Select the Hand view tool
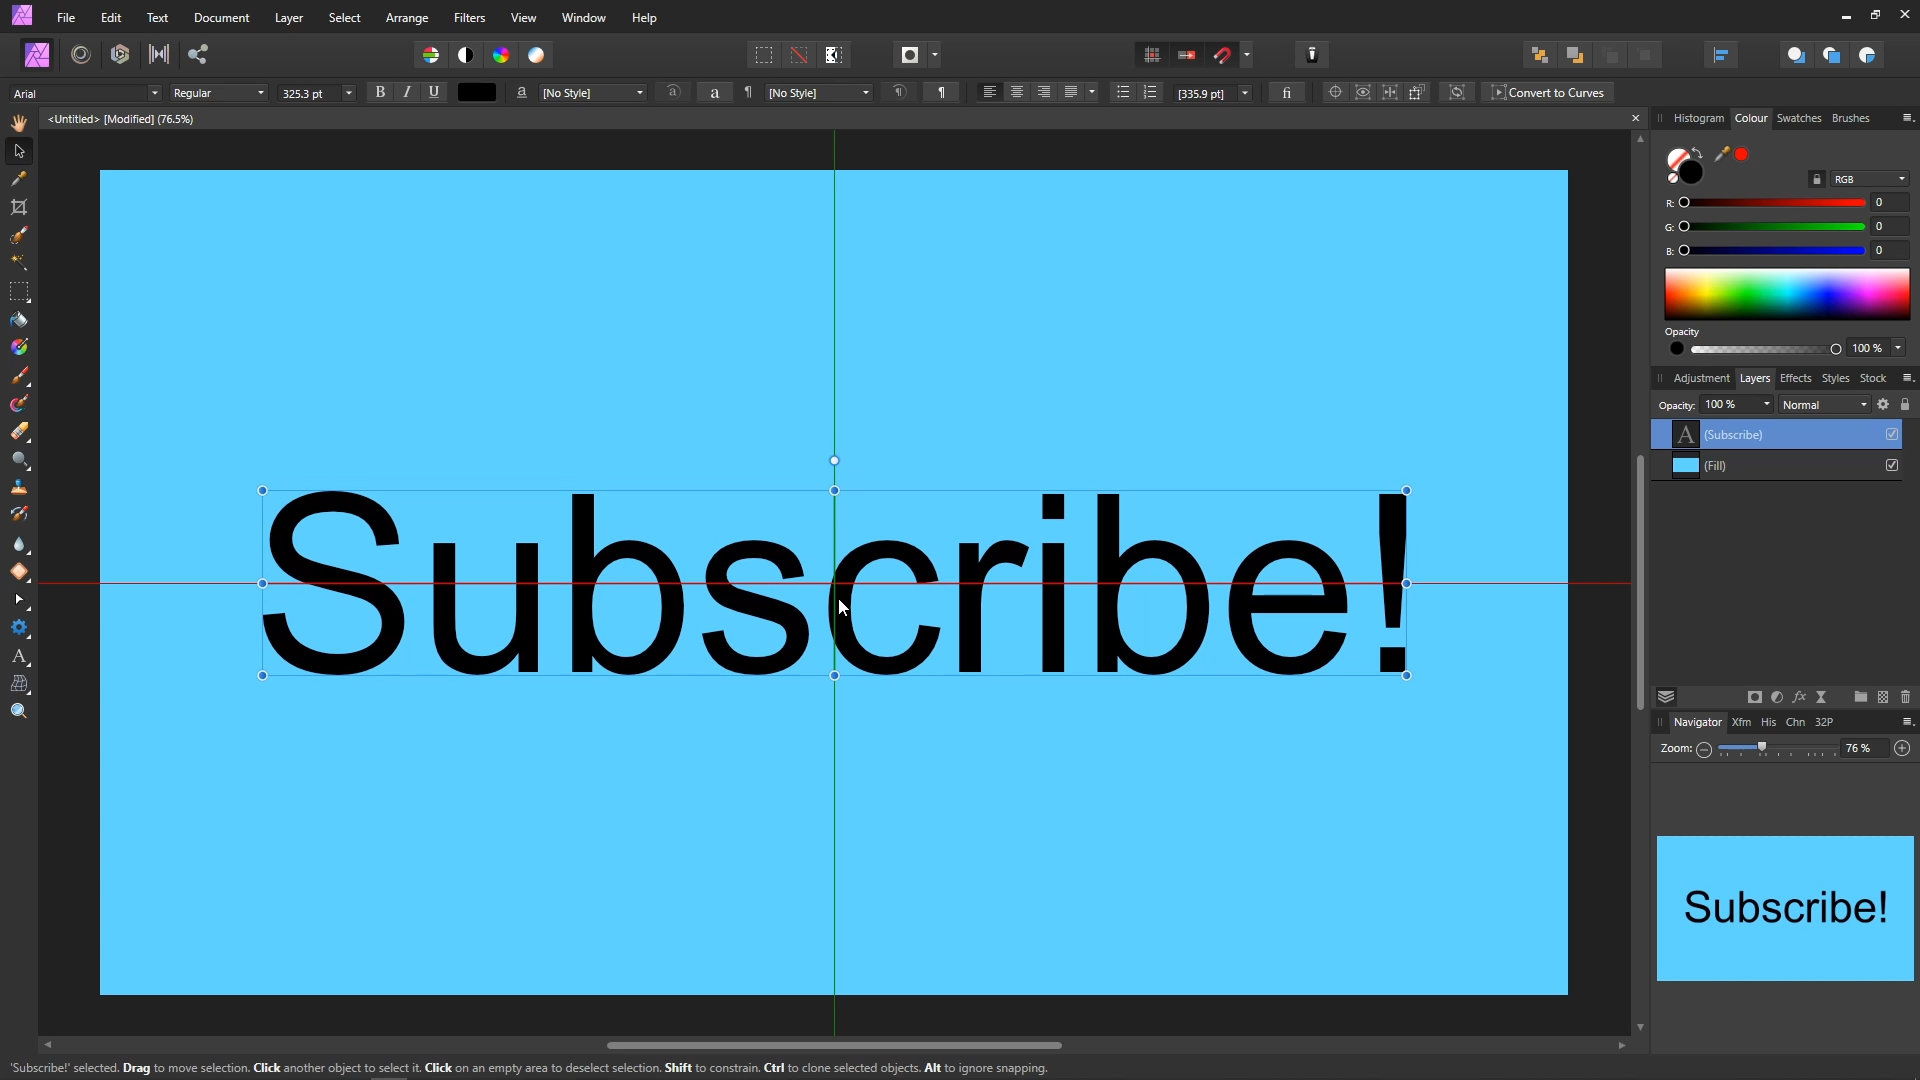1920x1080 pixels. pyautogui.click(x=19, y=123)
